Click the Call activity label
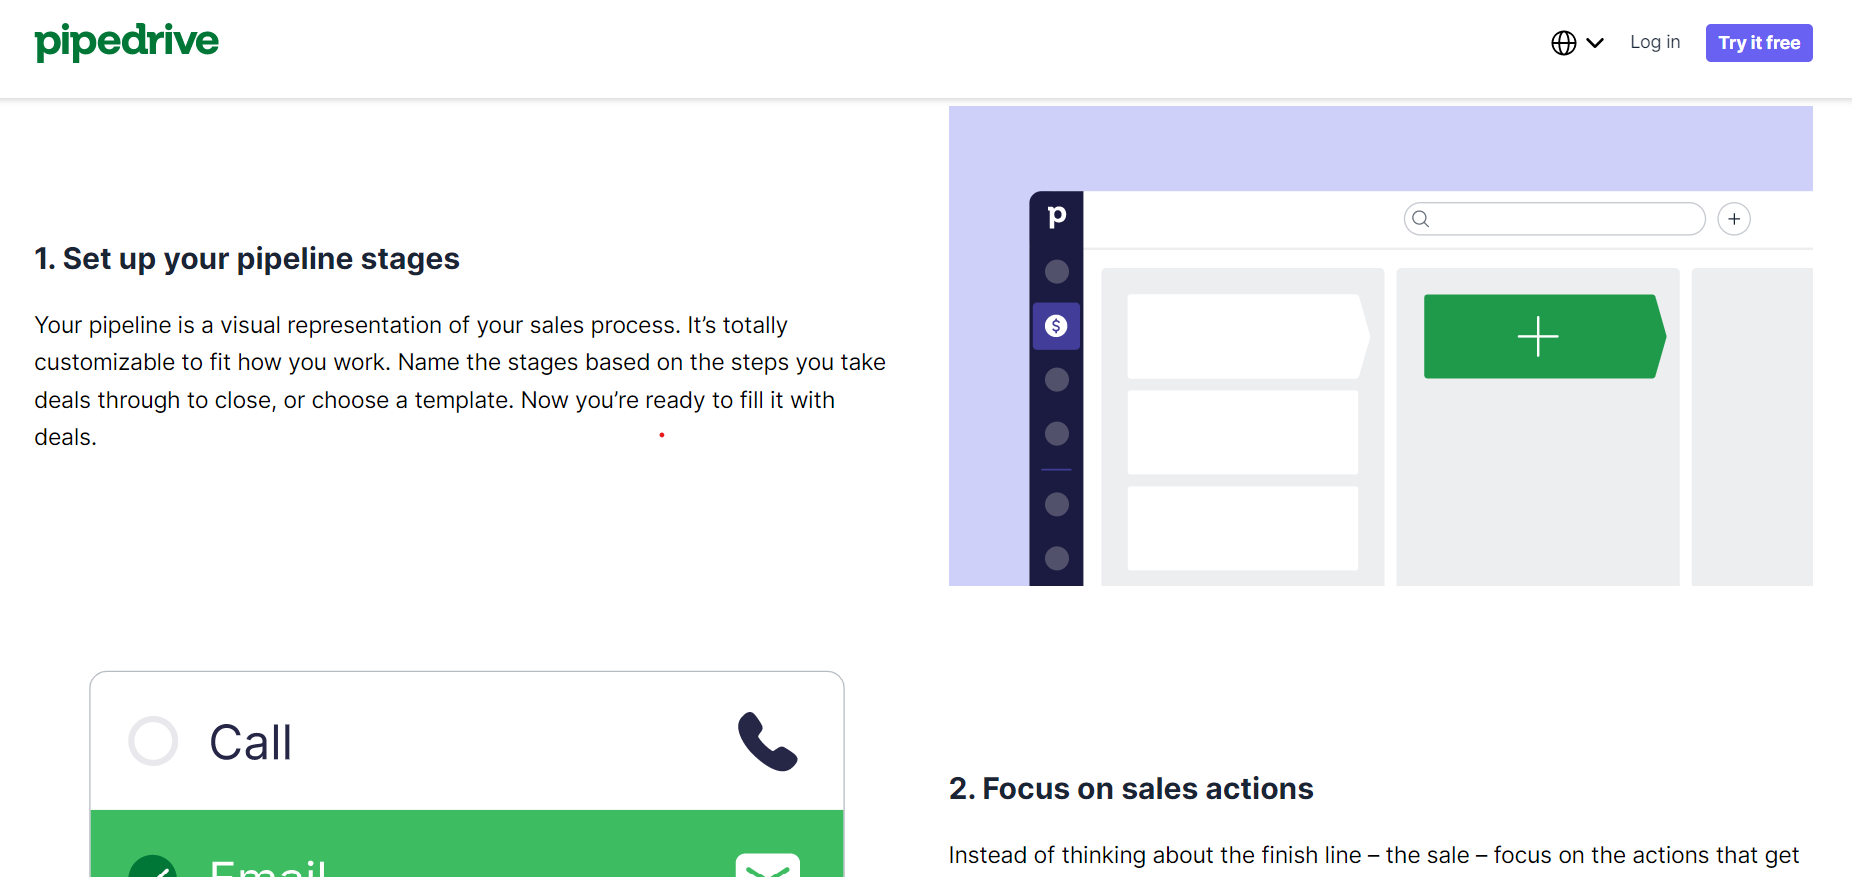The image size is (1852, 877). tap(251, 743)
